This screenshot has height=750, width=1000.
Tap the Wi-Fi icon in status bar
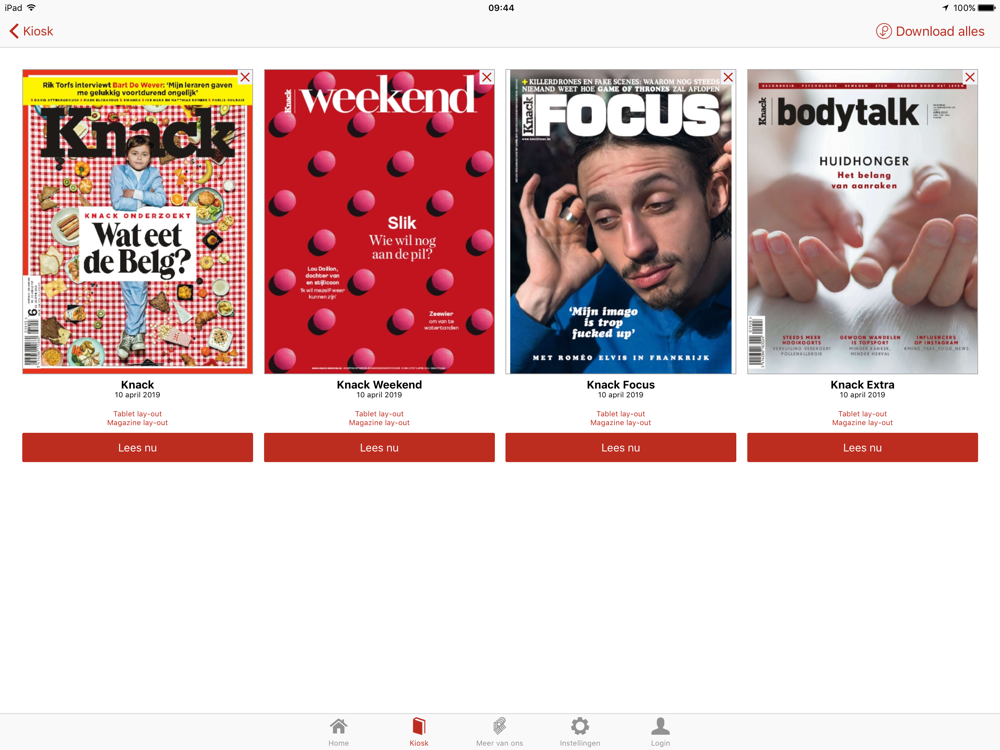tap(31, 8)
